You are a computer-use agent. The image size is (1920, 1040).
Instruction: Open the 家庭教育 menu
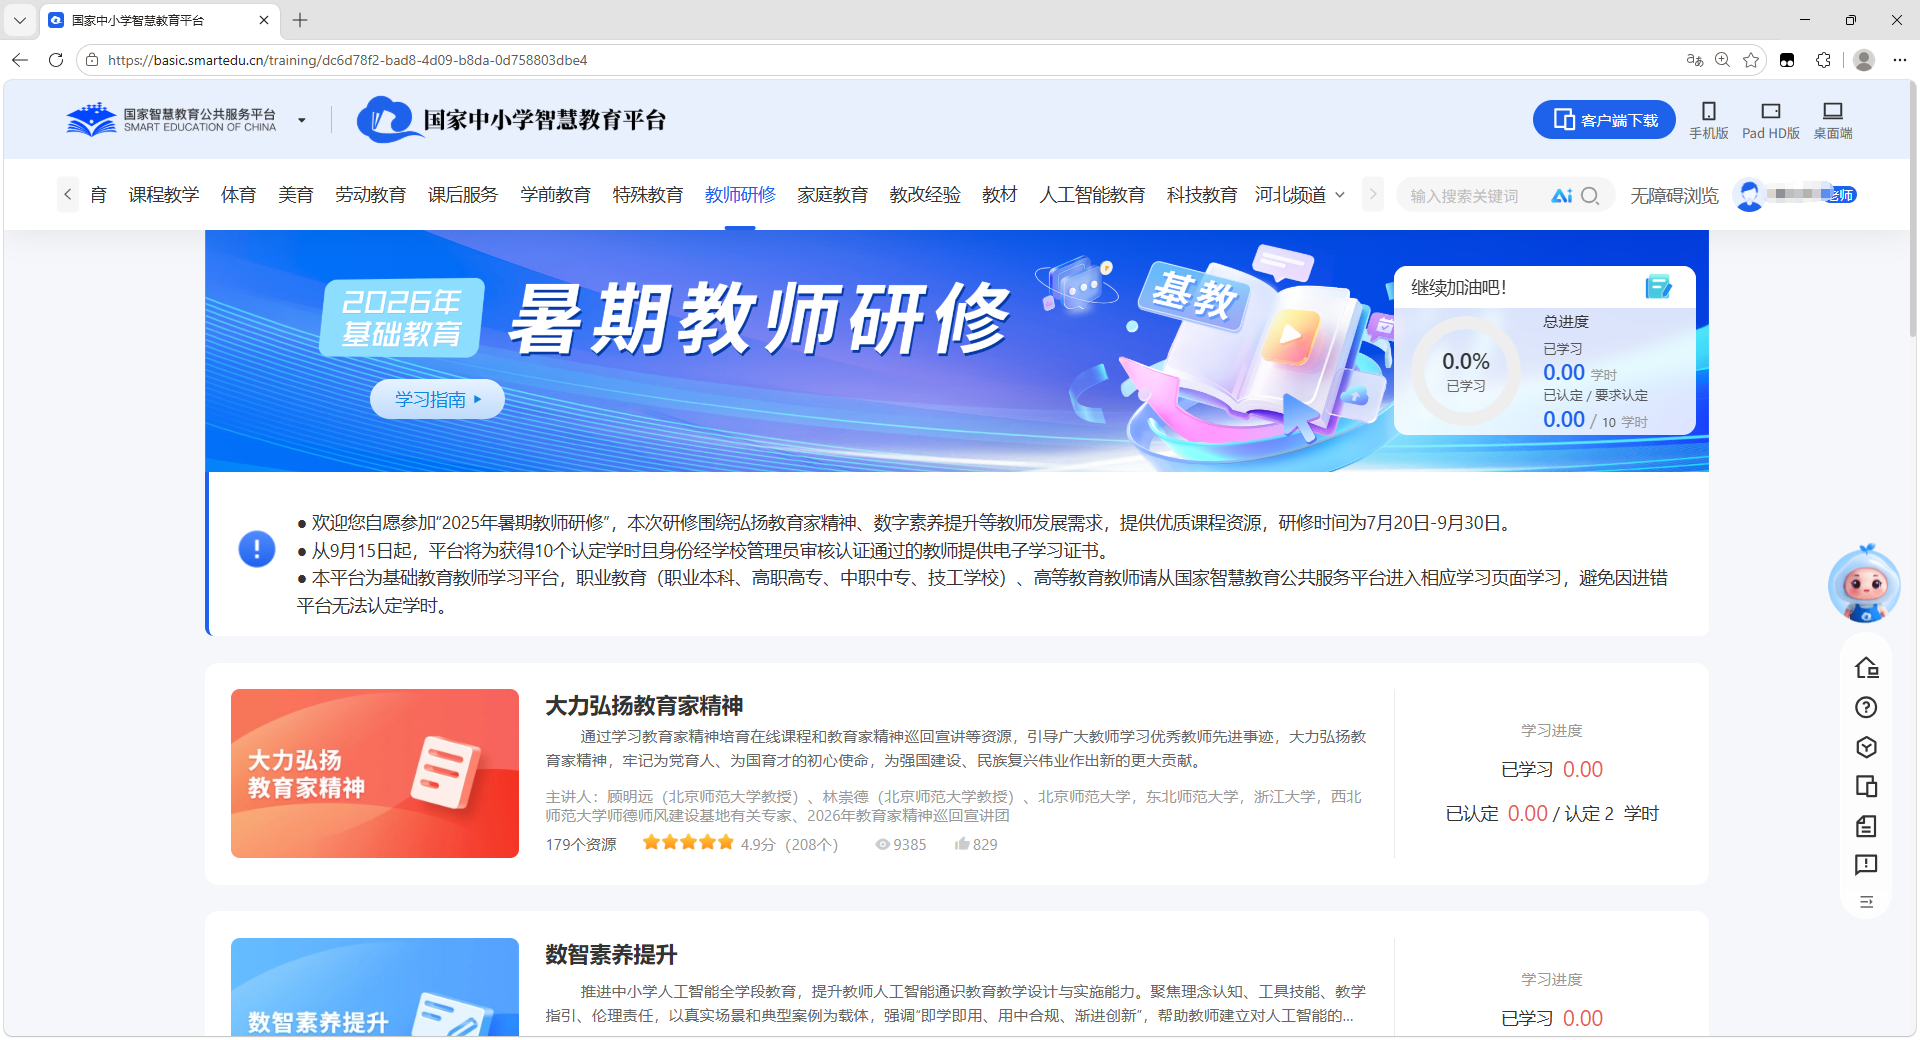[x=833, y=195]
